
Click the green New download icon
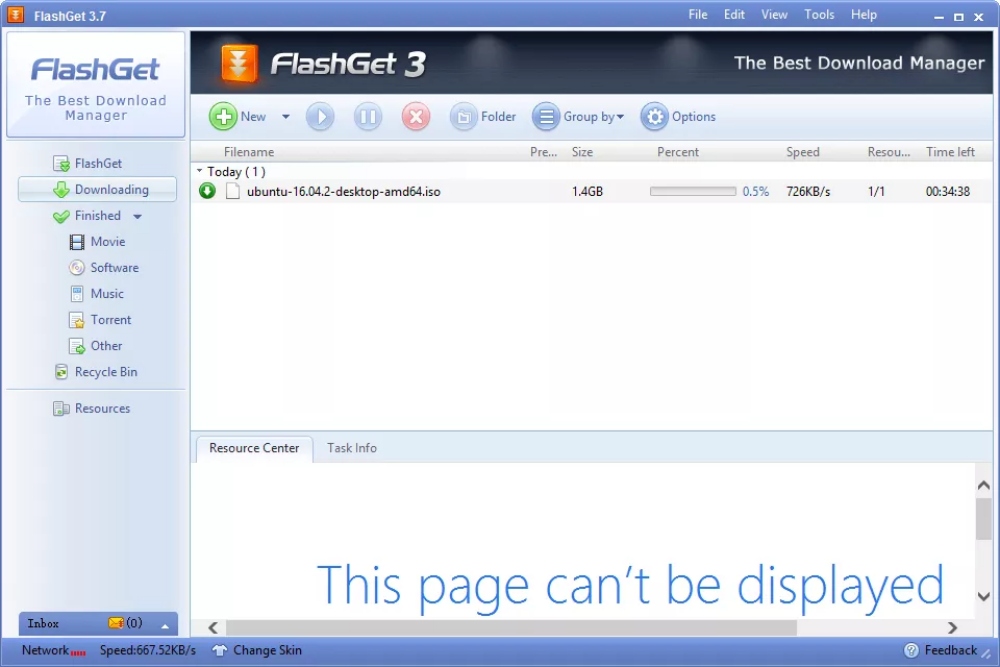(223, 117)
